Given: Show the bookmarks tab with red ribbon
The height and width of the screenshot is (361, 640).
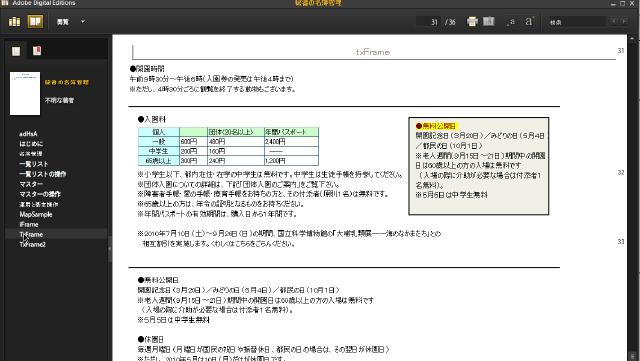Looking at the screenshot, I should pyautogui.click(x=37, y=51).
